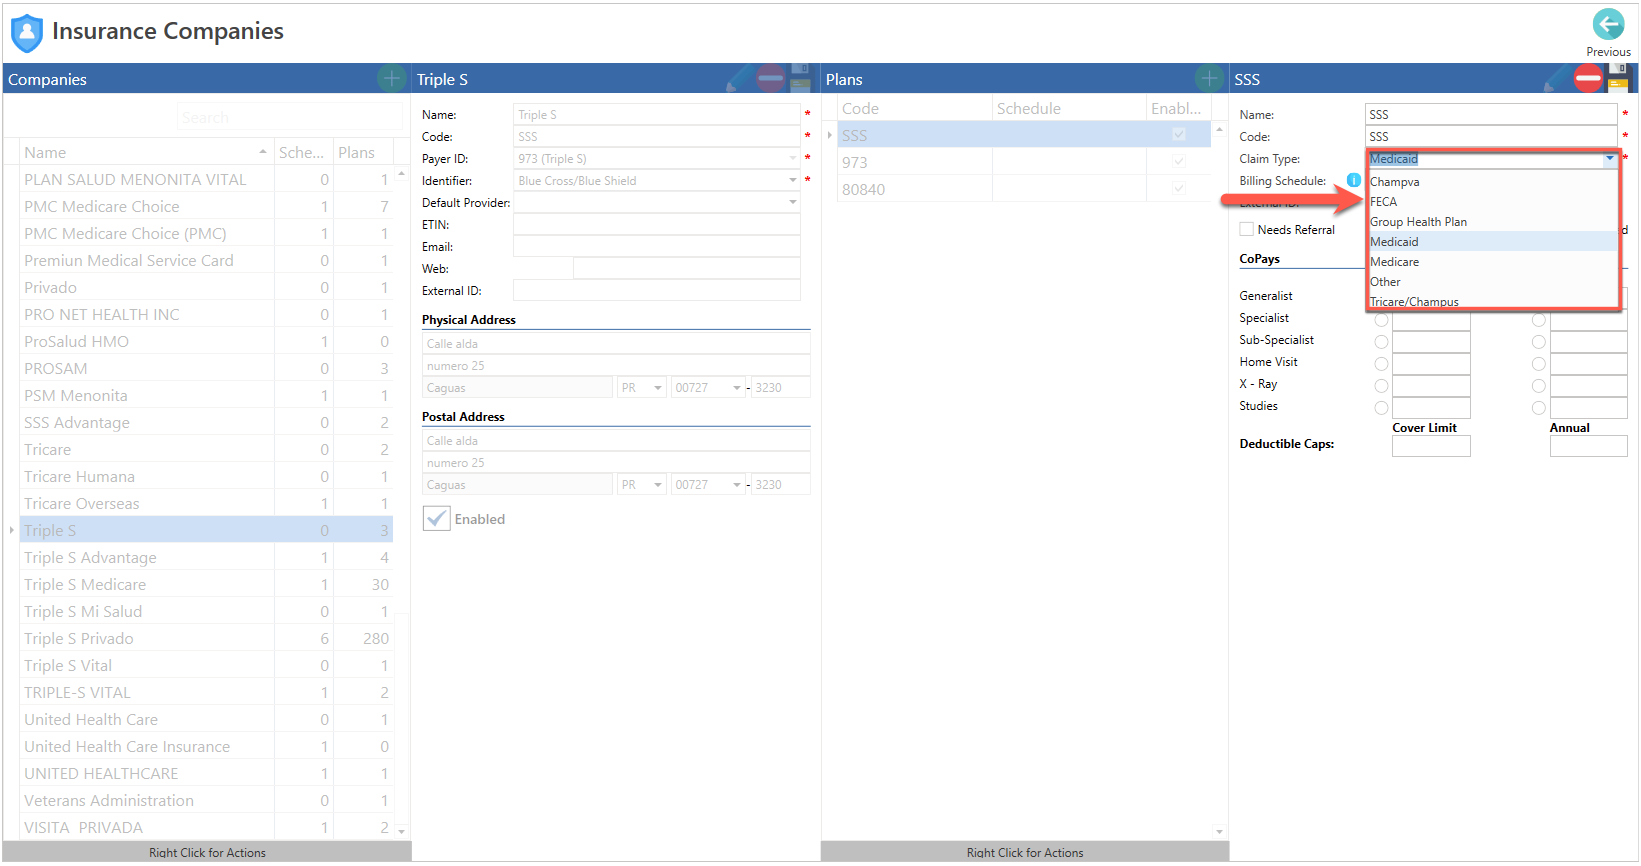Select the Triple S Privado company row
The height and width of the screenshot is (866, 1641).
click(x=206, y=638)
